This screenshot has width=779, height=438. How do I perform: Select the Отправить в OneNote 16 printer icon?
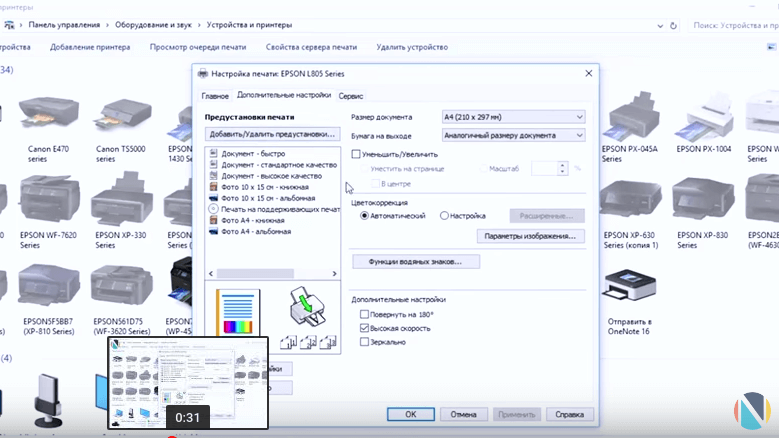pyautogui.click(x=629, y=285)
